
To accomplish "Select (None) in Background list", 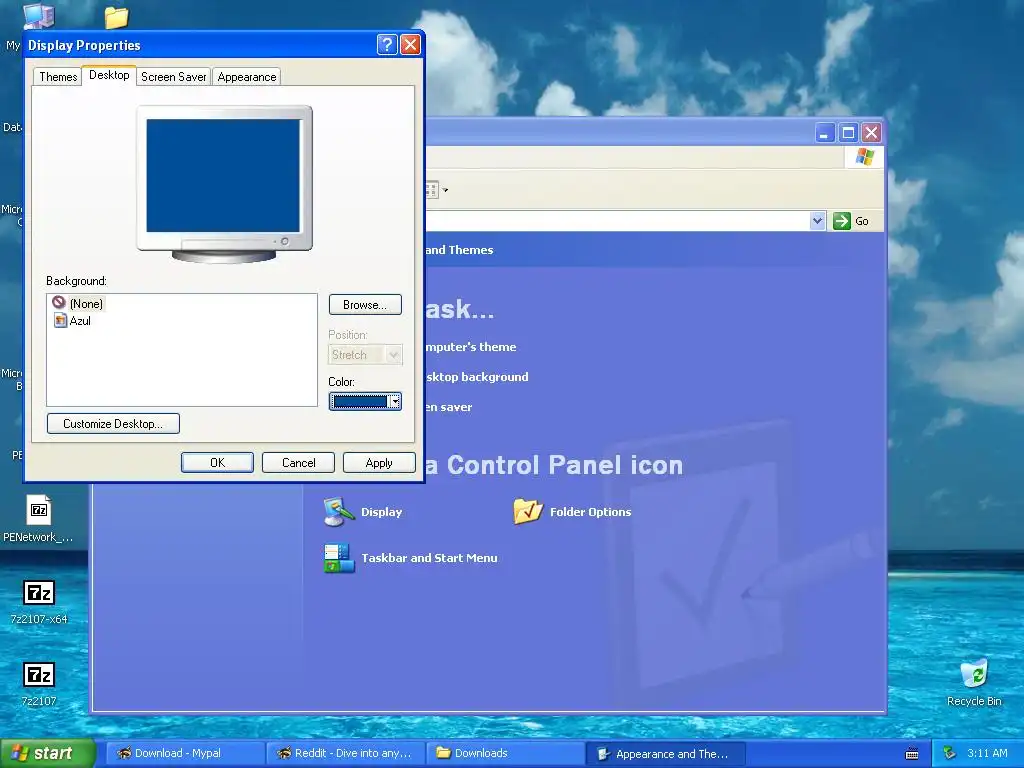I will [78, 303].
